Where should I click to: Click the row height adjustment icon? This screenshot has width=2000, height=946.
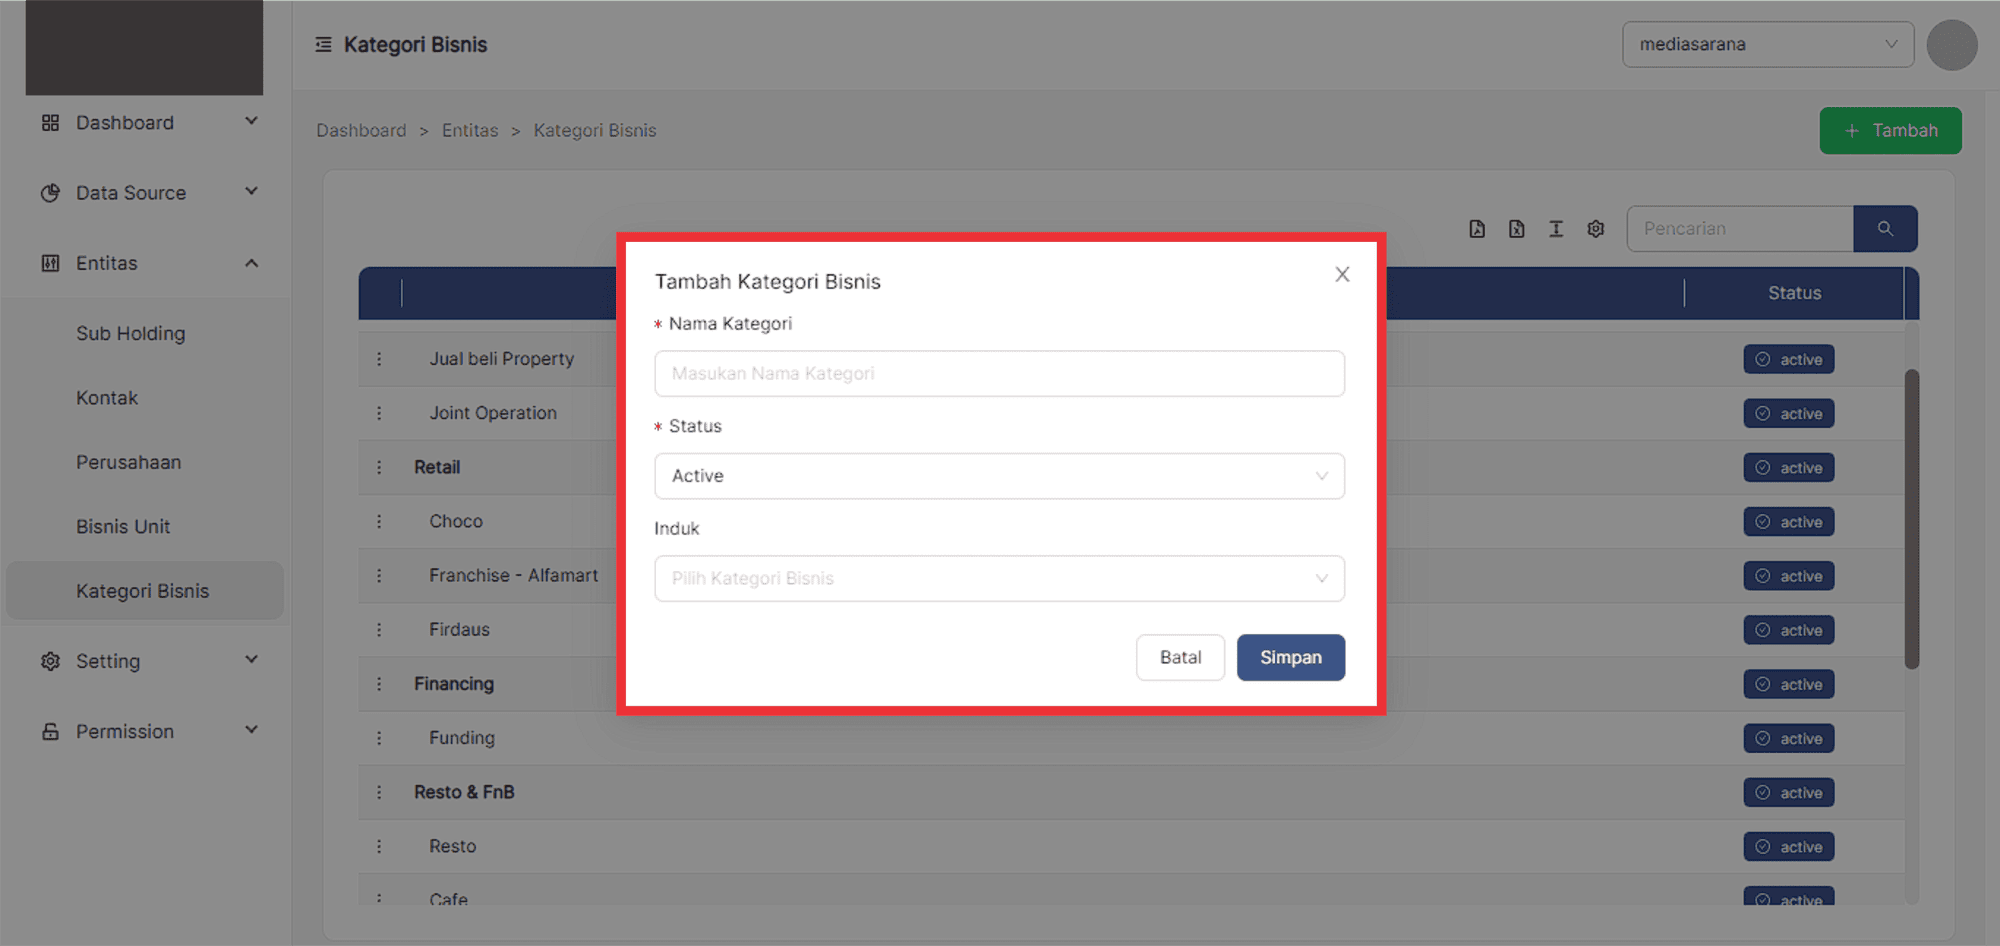1556,229
